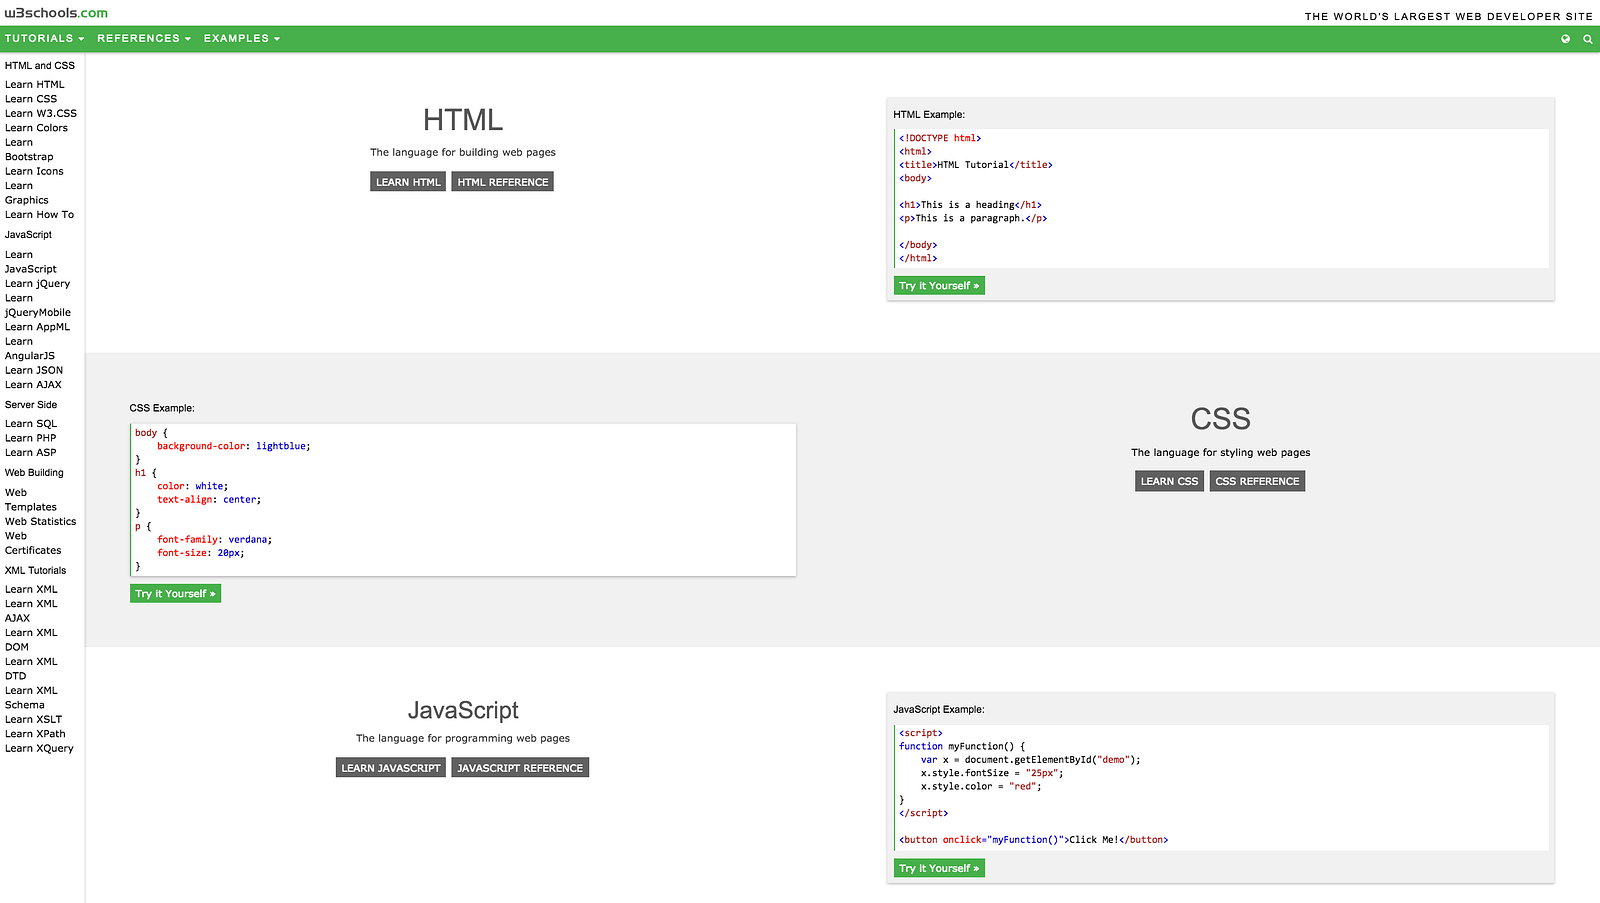Image resolution: width=1600 pixels, height=903 pixels.
Task: Click 'The language for programming web pages' text
Action: coord(463,739)
